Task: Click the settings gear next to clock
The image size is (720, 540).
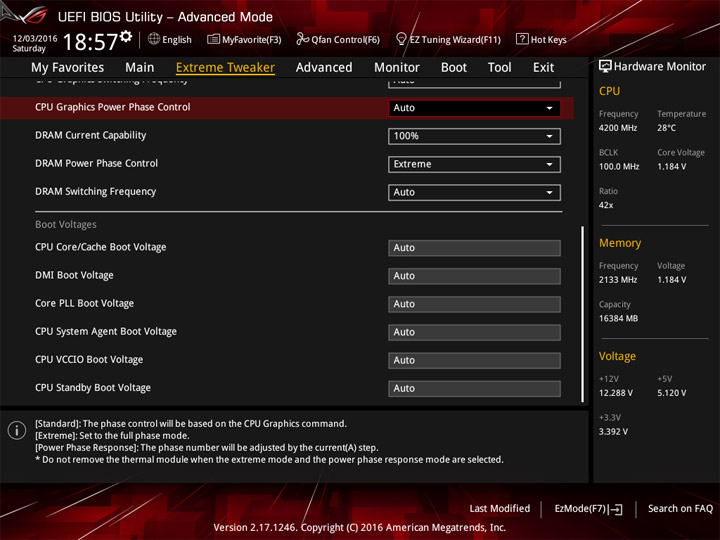Action: click(125, 36)
